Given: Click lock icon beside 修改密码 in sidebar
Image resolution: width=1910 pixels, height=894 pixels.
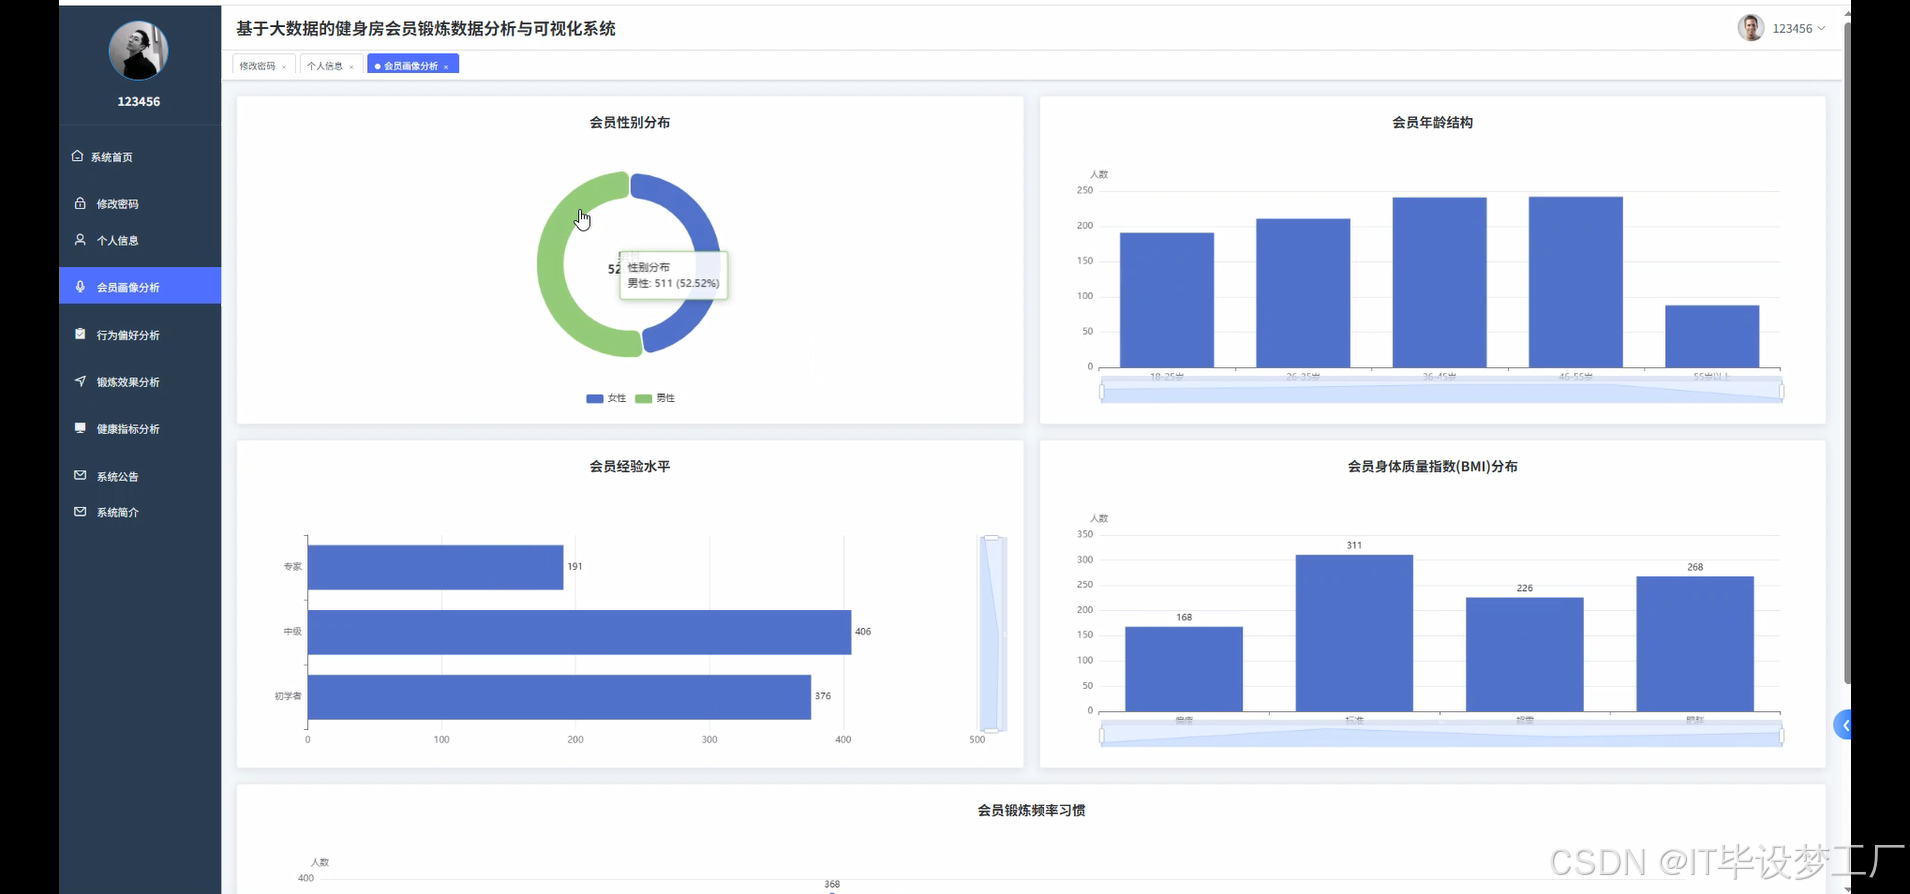Looking at the screenshot, I should coord(80,203).
